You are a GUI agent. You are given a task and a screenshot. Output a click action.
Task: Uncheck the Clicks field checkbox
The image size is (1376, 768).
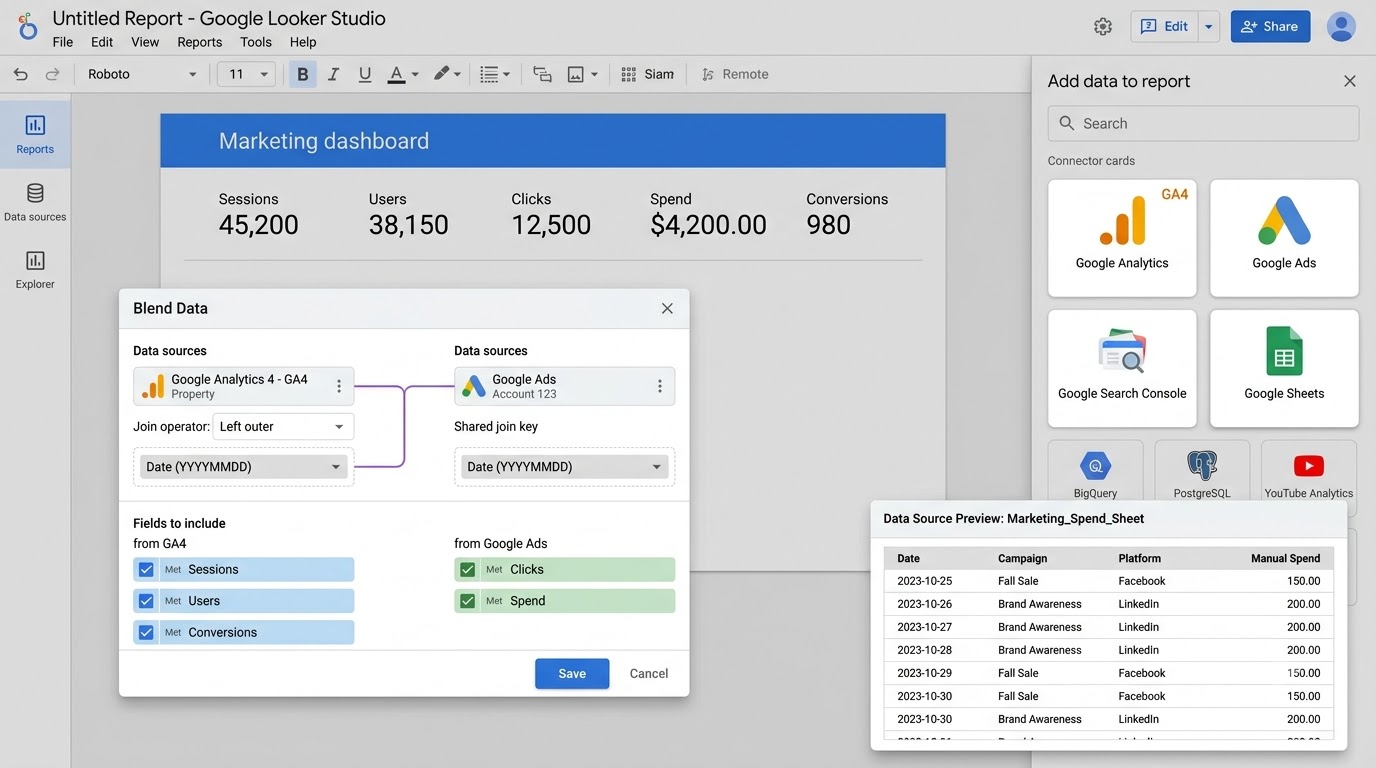click(467, 569)
